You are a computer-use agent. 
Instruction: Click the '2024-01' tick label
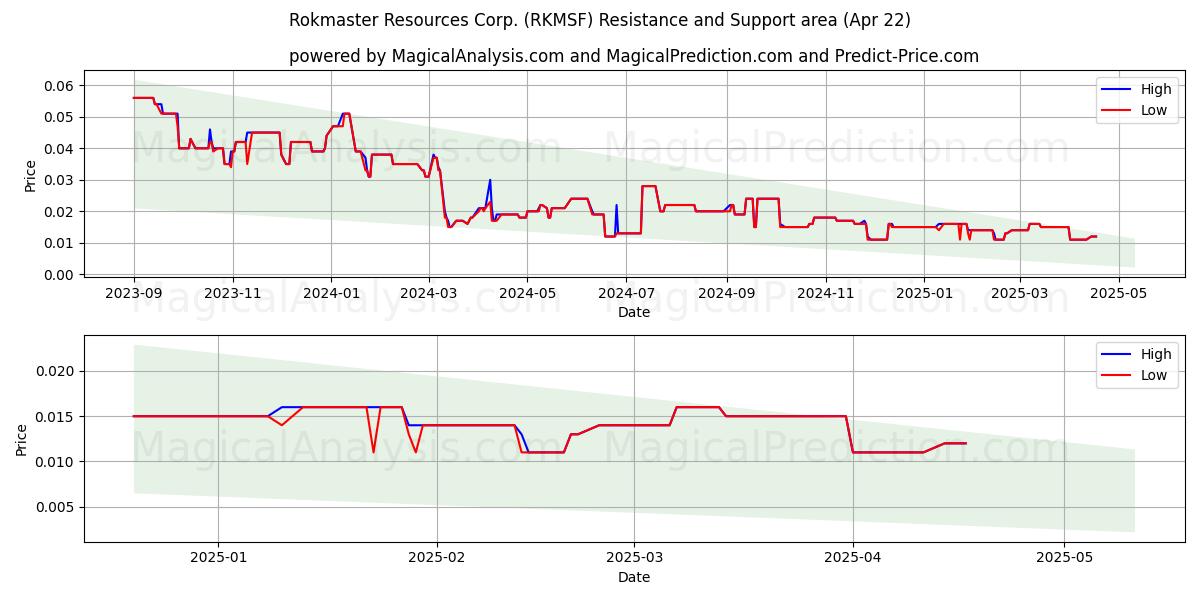331,293
